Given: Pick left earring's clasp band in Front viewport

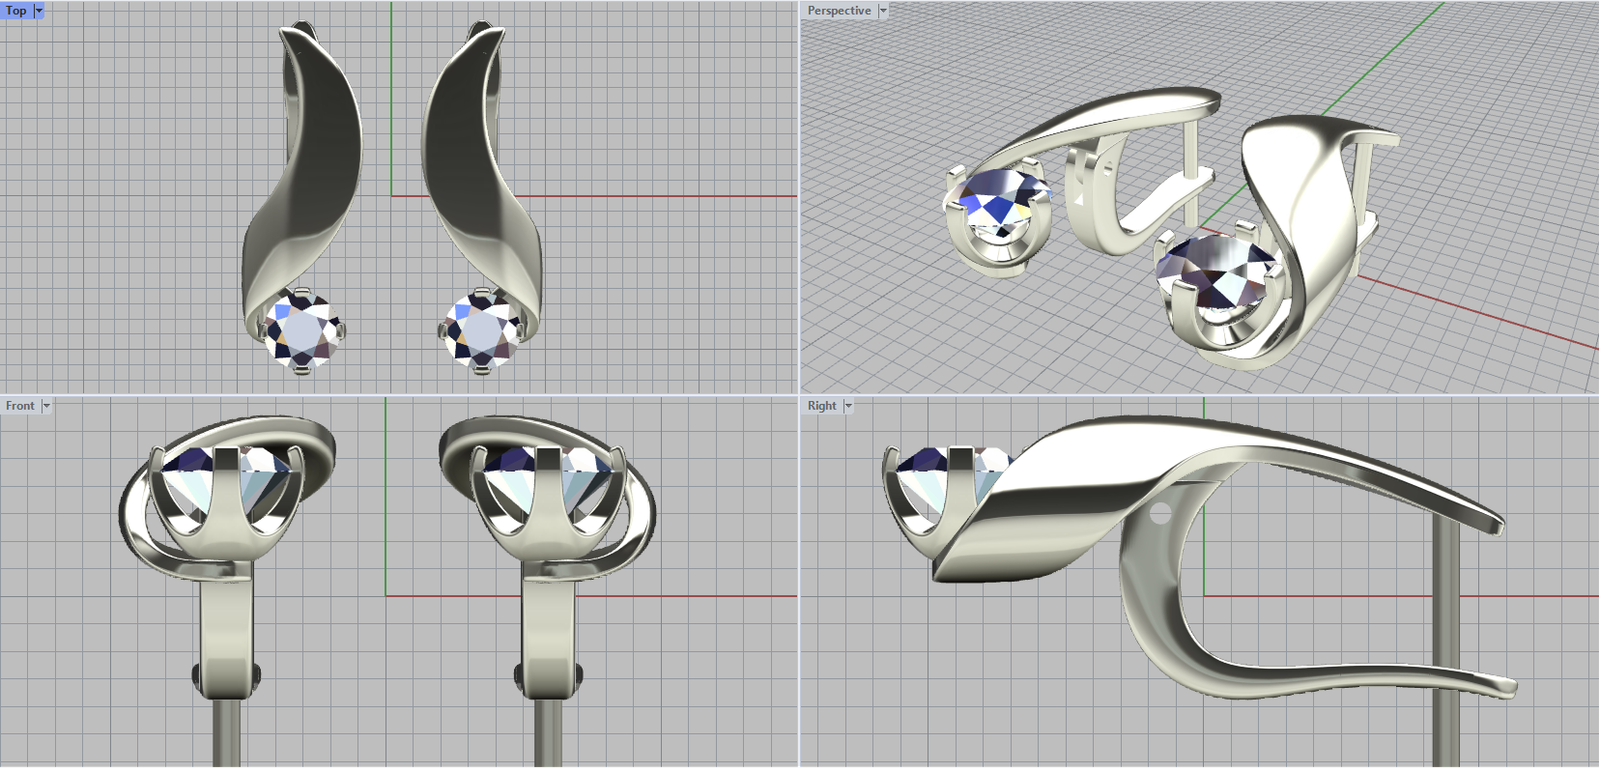Looking at the screenshot, I should click(x=226, y=640).
